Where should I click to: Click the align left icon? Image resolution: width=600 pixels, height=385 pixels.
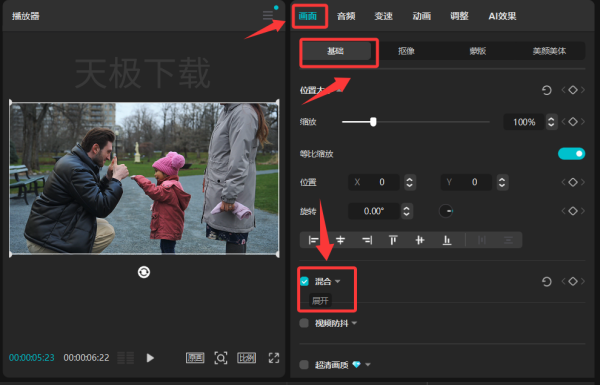[313, 240]
